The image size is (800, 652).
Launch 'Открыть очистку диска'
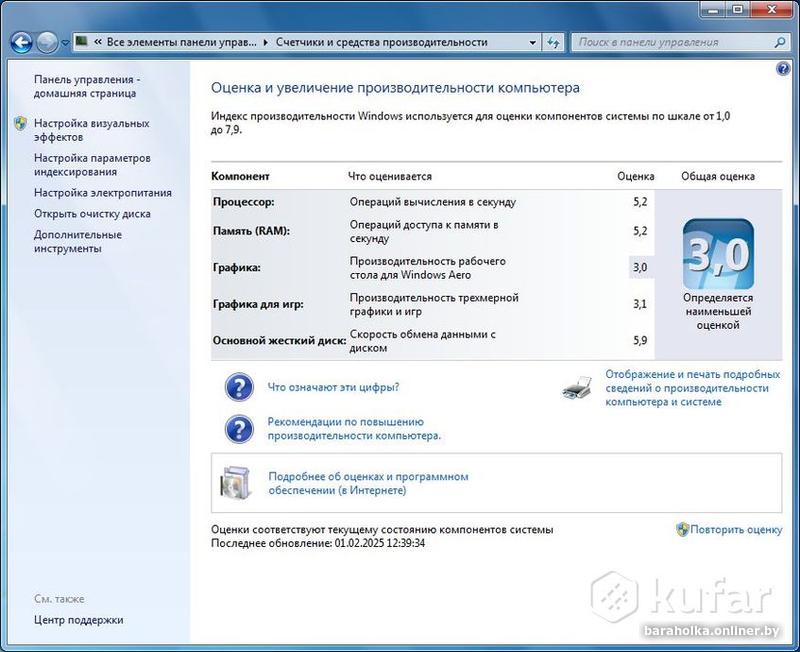click(92, 214)
